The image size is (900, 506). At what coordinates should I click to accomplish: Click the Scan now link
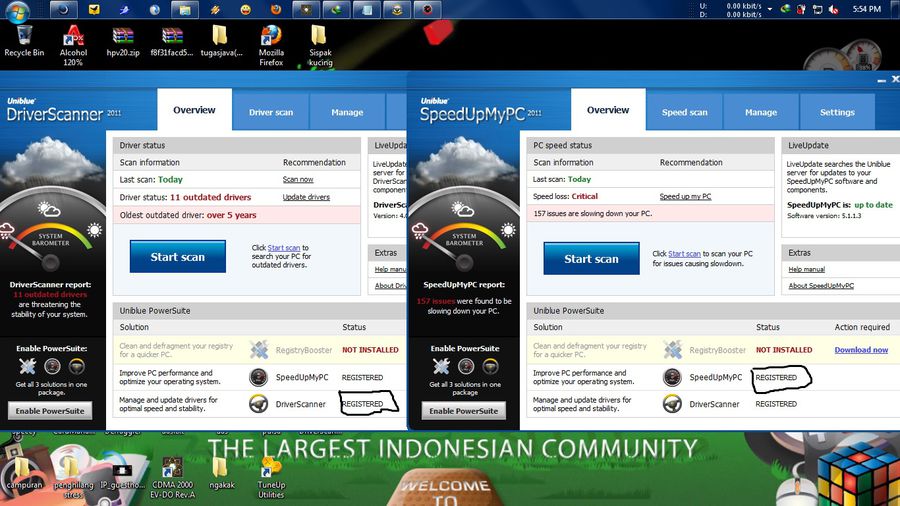click(x=298, y=180)
